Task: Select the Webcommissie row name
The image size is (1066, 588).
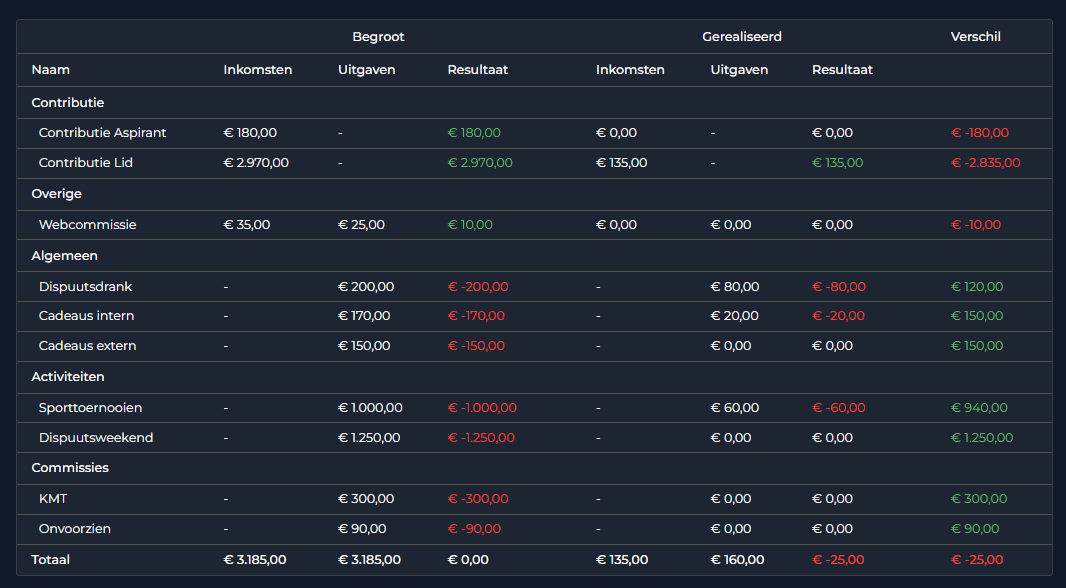Action: coord(88,224)
